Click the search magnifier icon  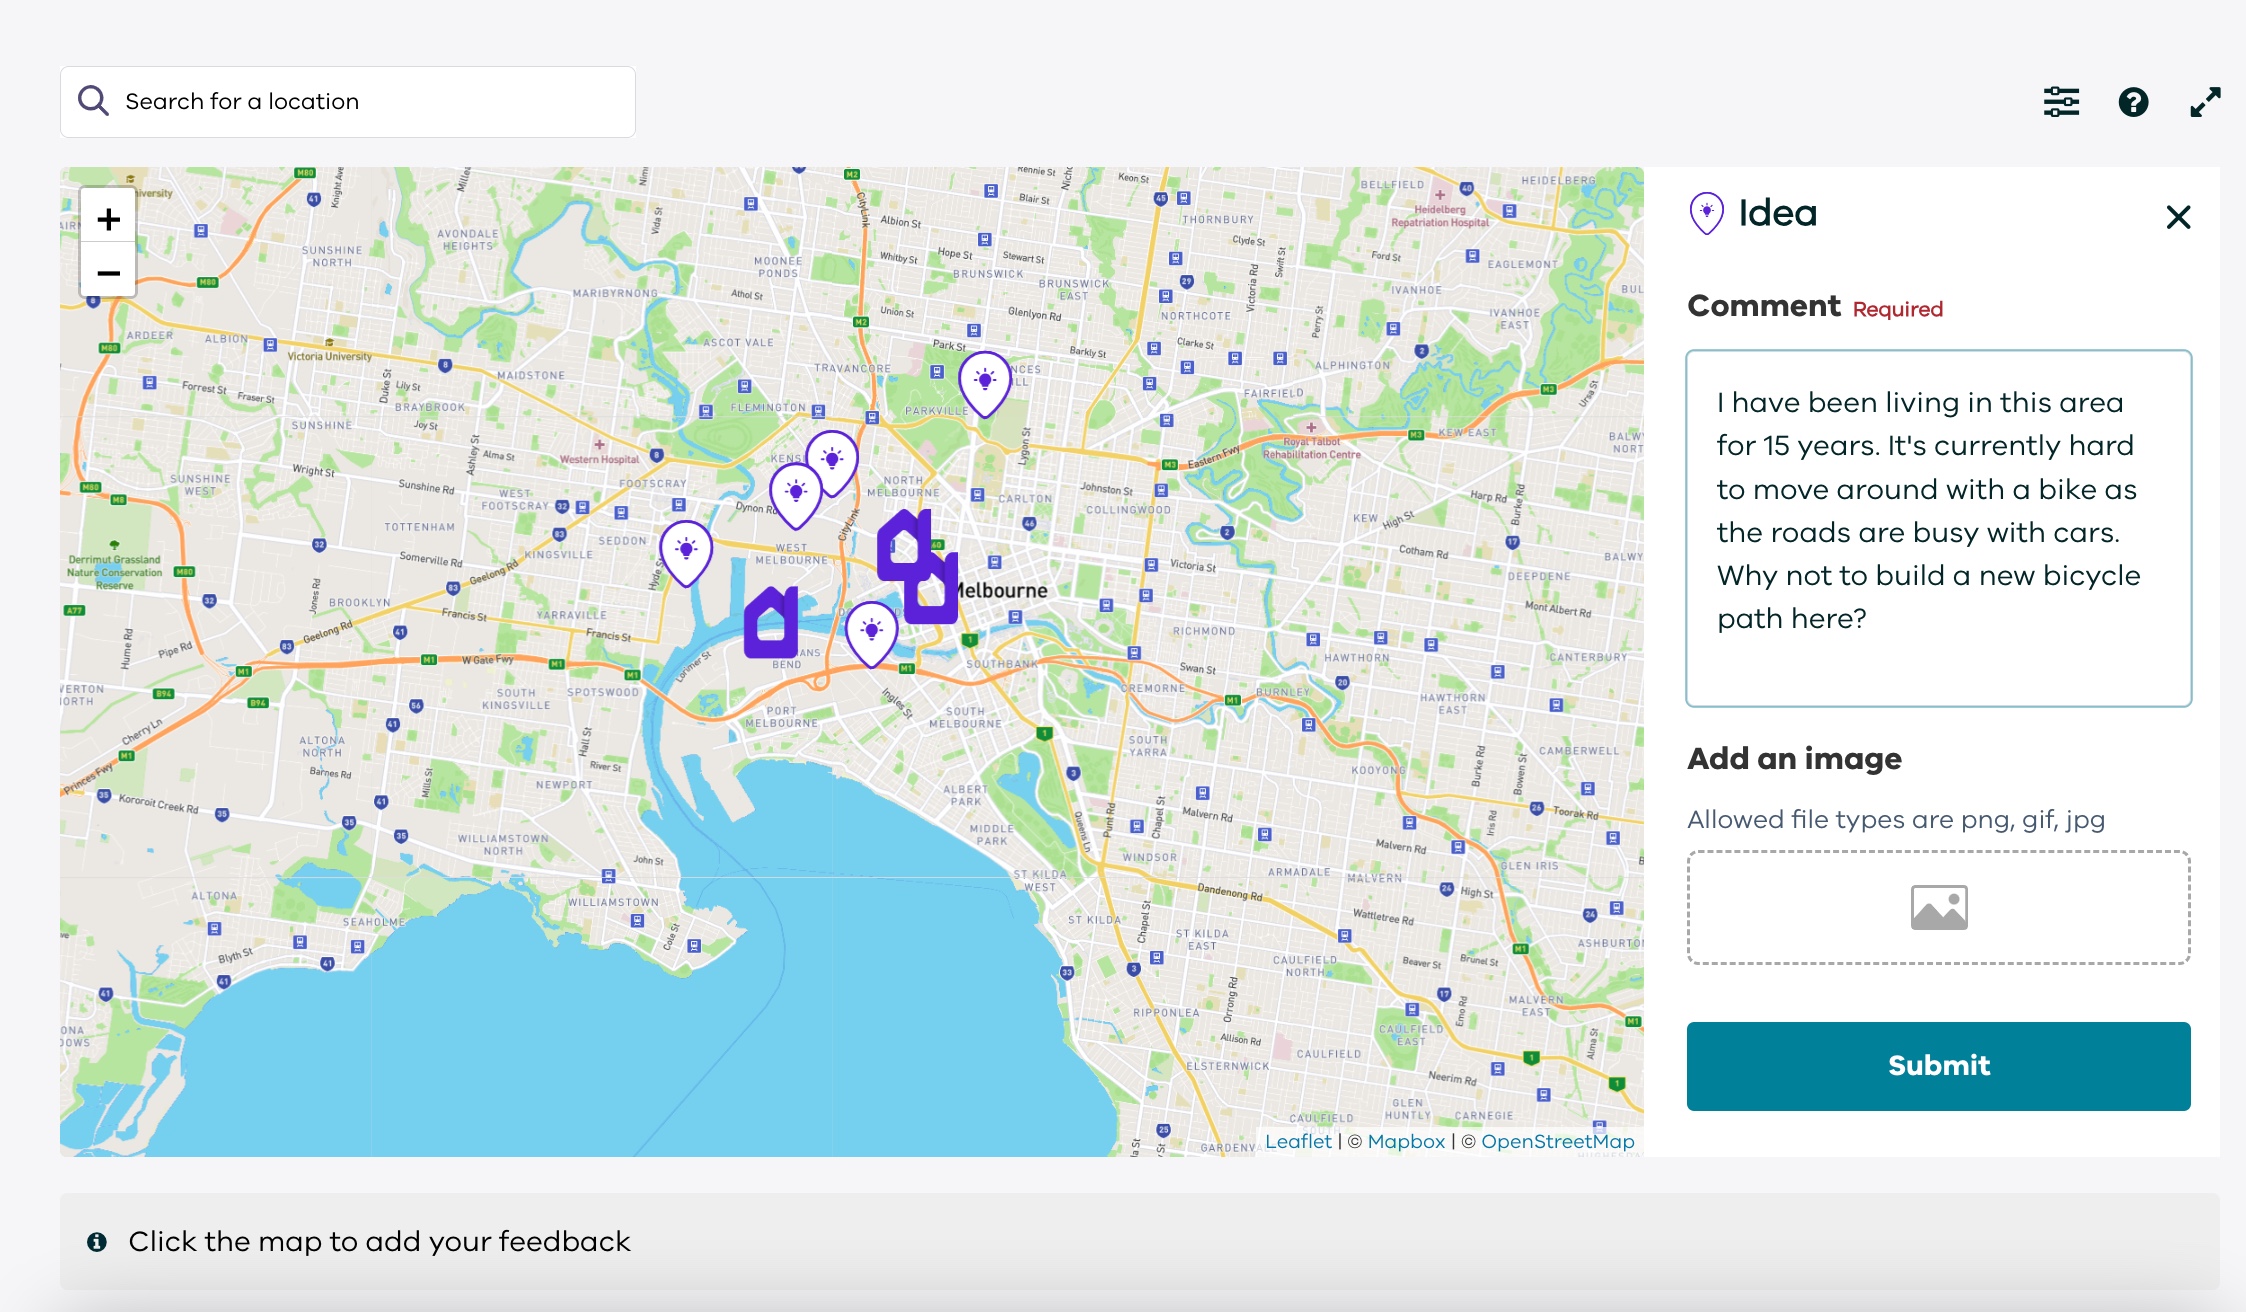point(93,101)
